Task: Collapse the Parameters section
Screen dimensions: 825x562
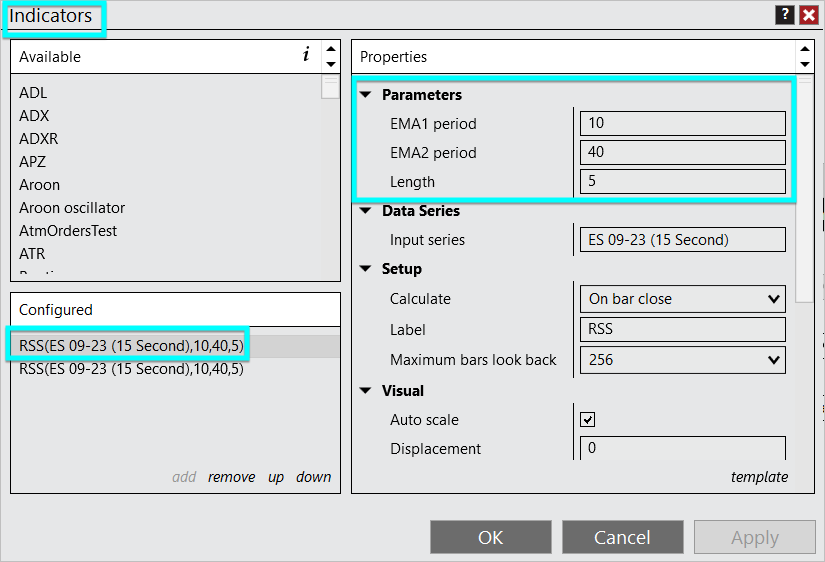Action: 365,95
